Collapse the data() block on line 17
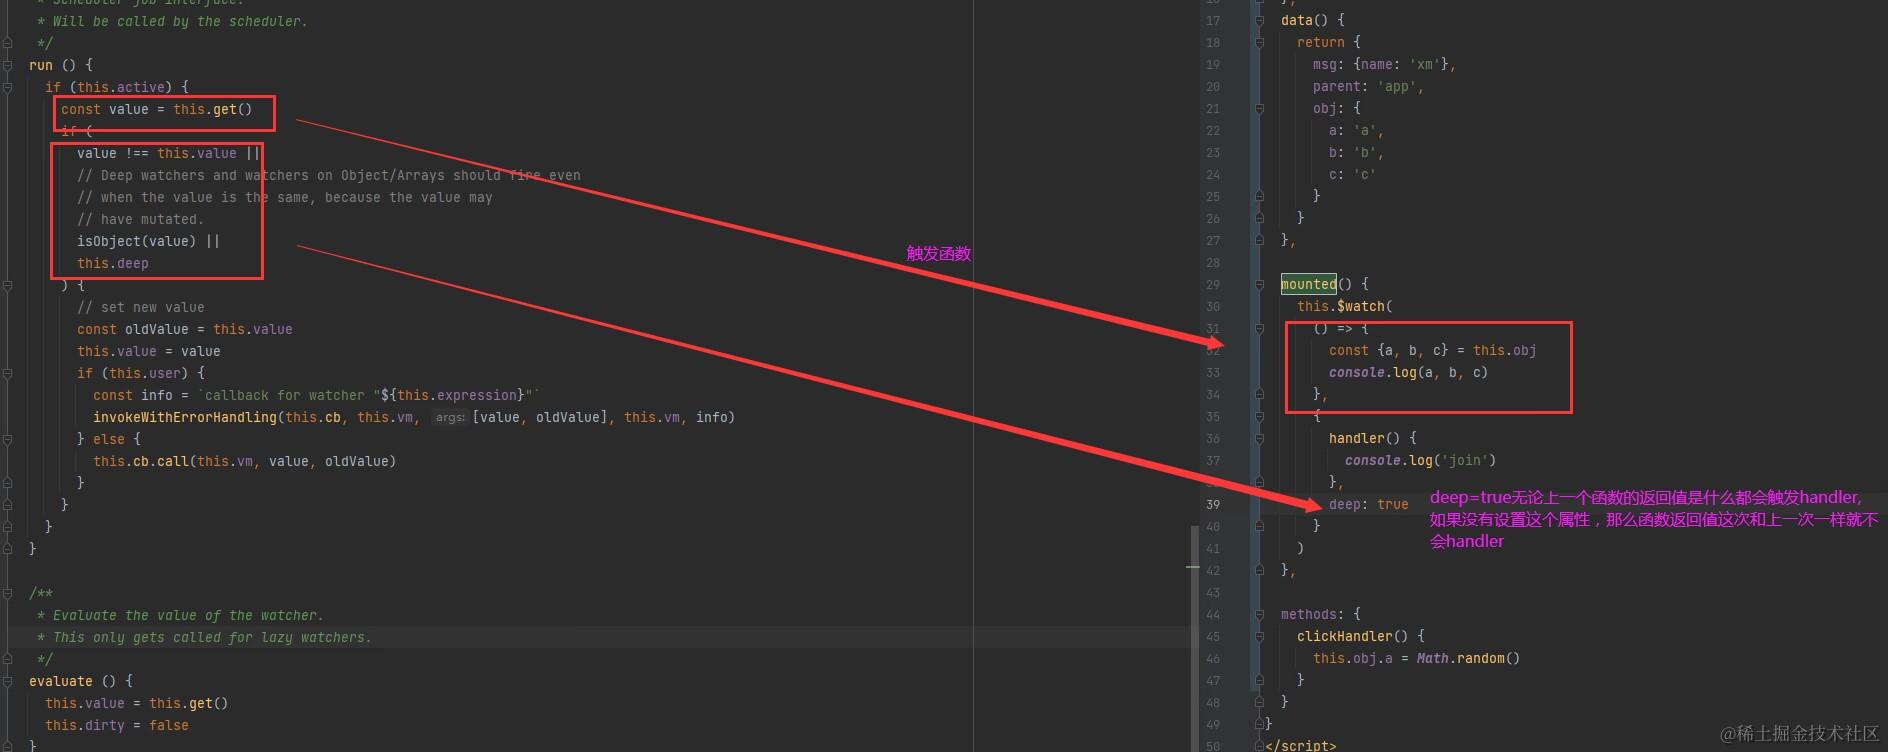The width and height of the screenshot is (1888, 752). tap(1259, 21)
